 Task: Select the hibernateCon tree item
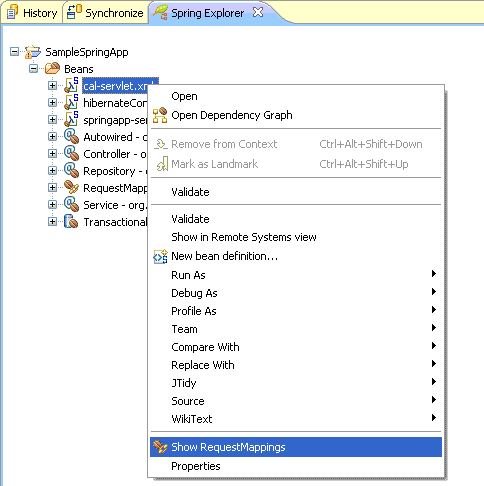[x=115, y=103]
